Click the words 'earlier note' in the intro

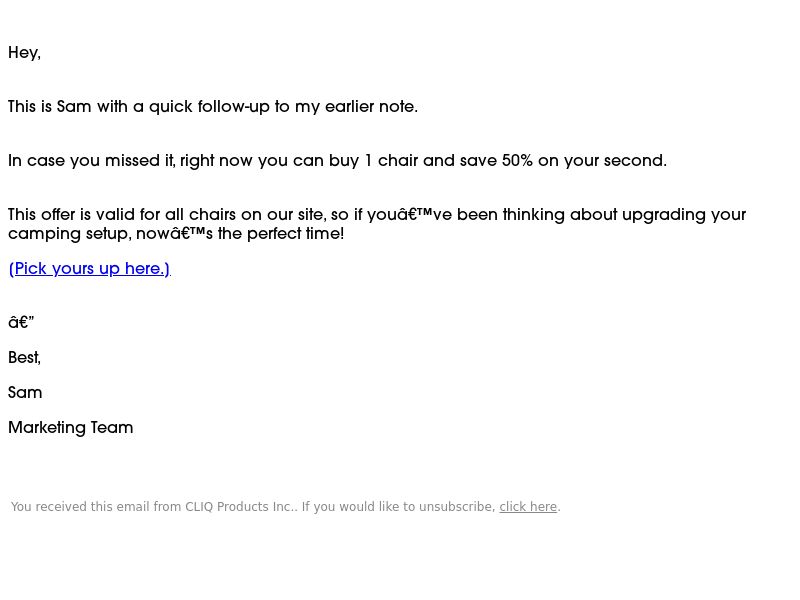pos(371,107)
